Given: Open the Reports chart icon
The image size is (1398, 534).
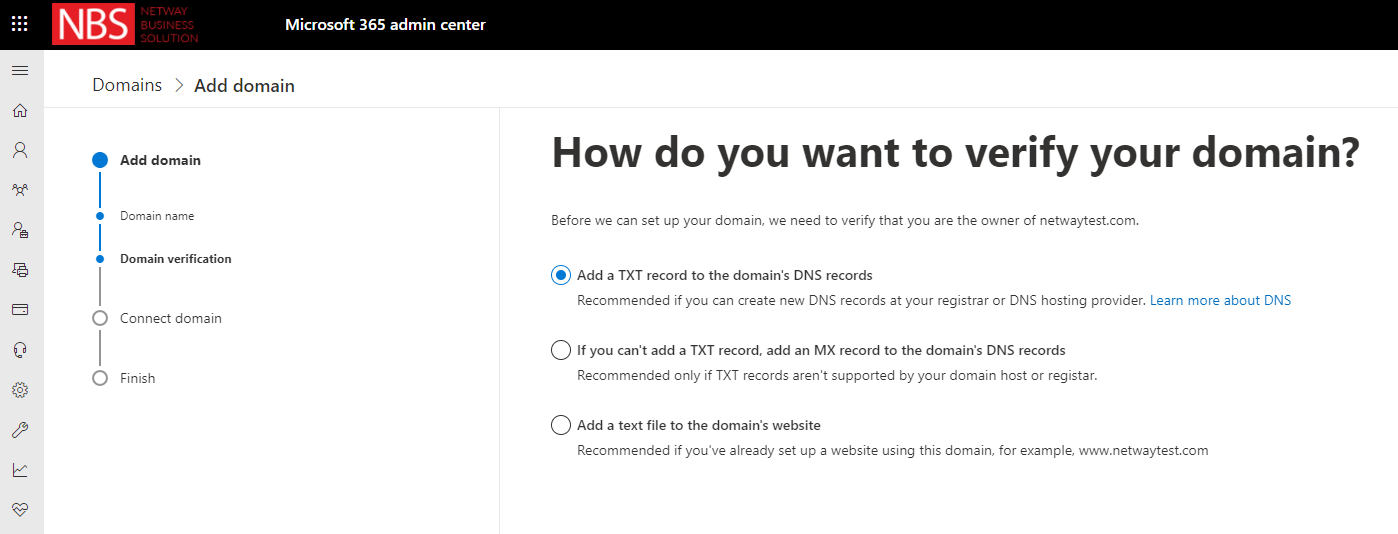Looking at the screenshot, I should click(20, 469).
